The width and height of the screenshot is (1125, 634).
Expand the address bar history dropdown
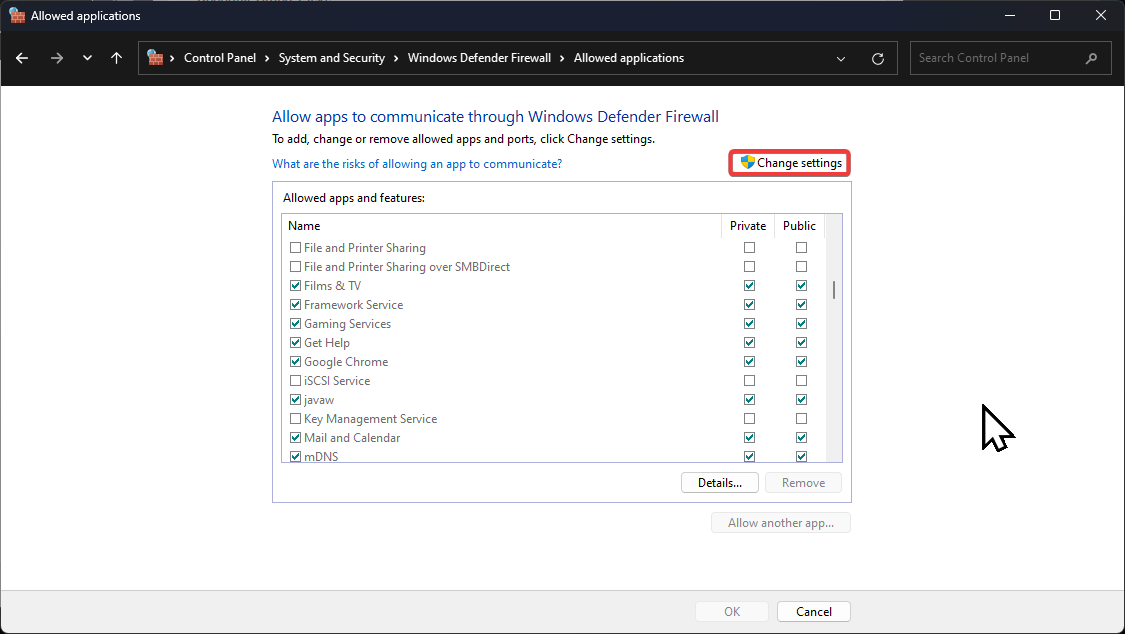pos(841,58)
